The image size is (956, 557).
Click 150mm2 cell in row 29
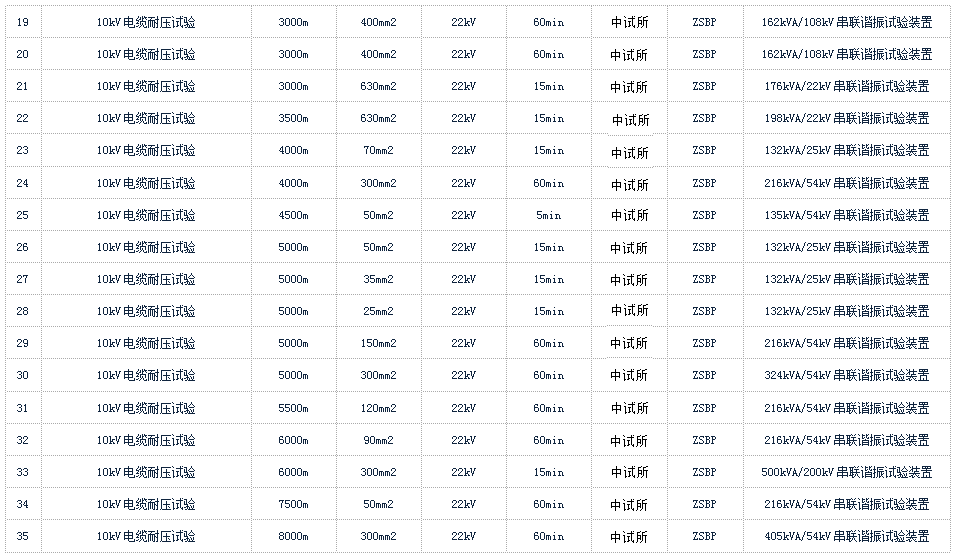coord(378,344)
